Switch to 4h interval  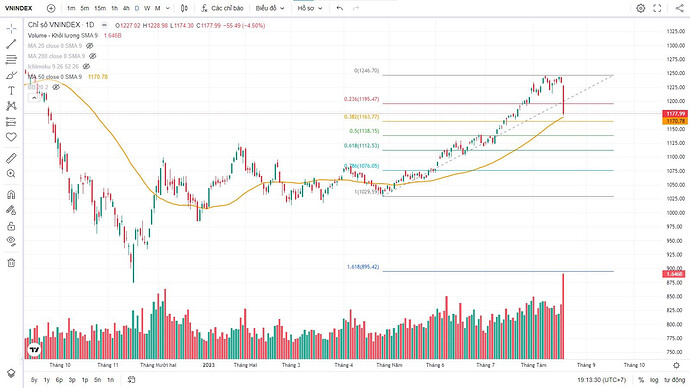126,8
